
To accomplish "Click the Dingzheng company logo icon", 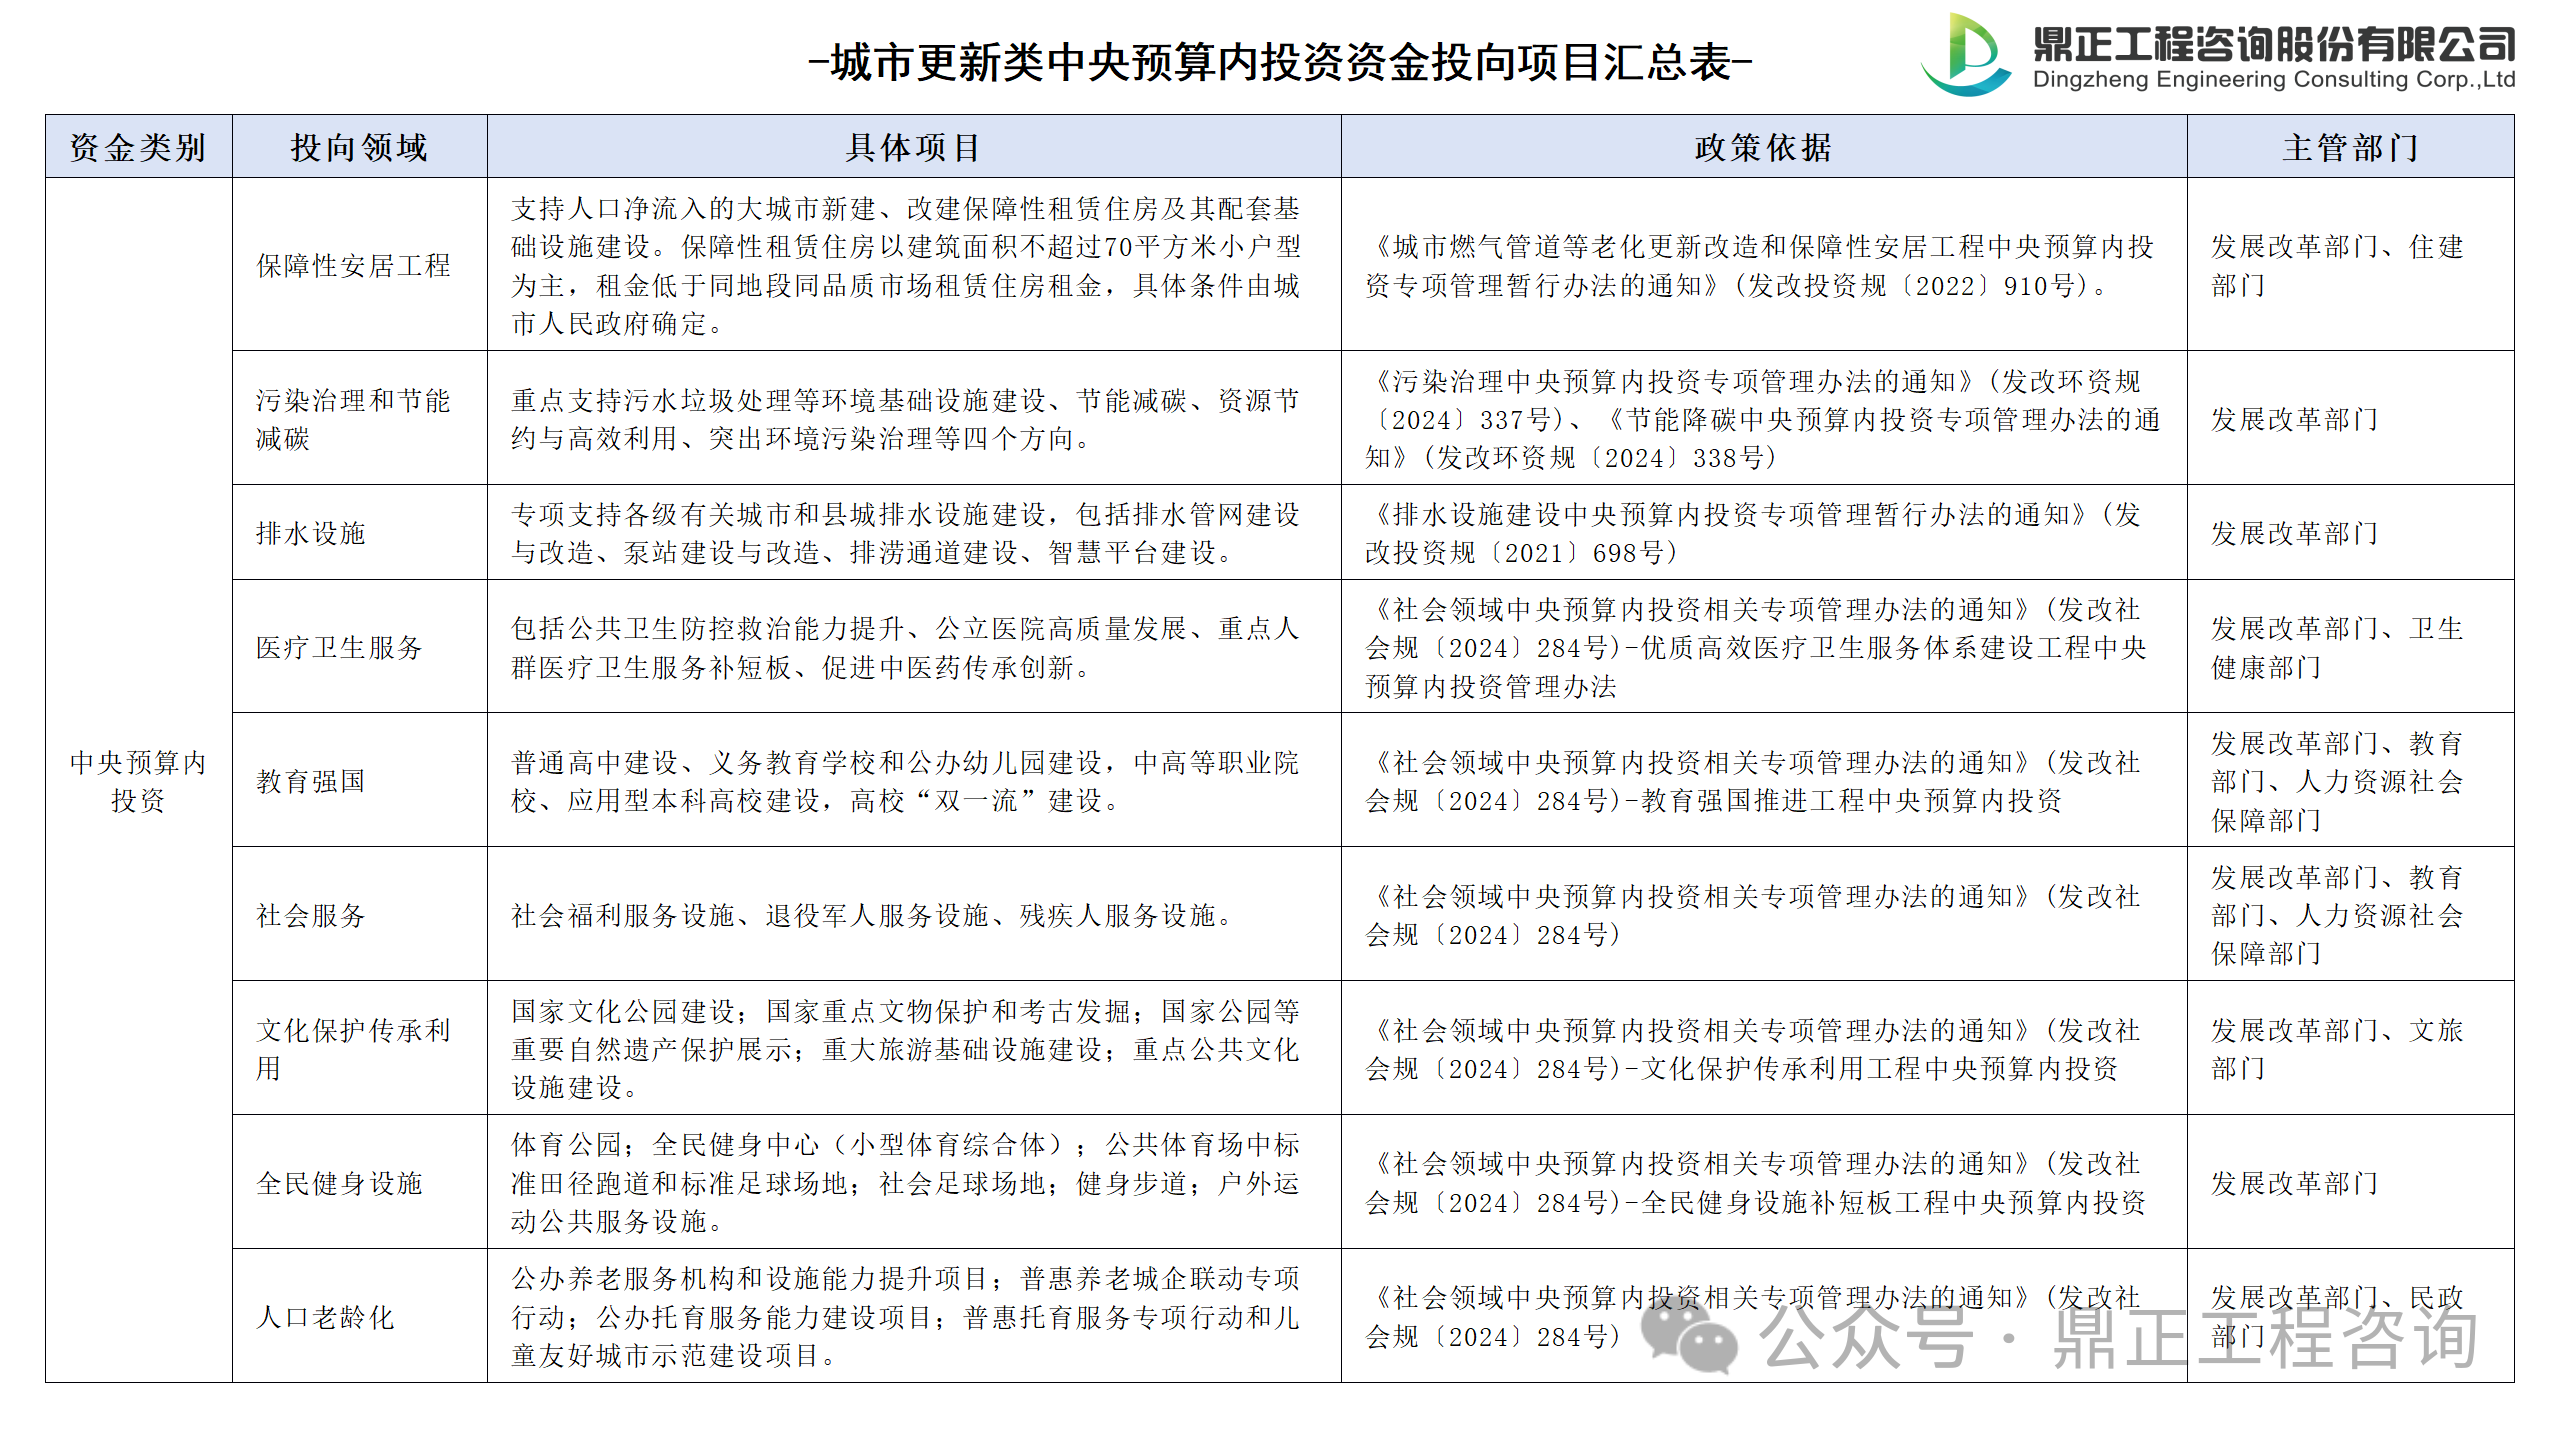I will [1966, 55].
